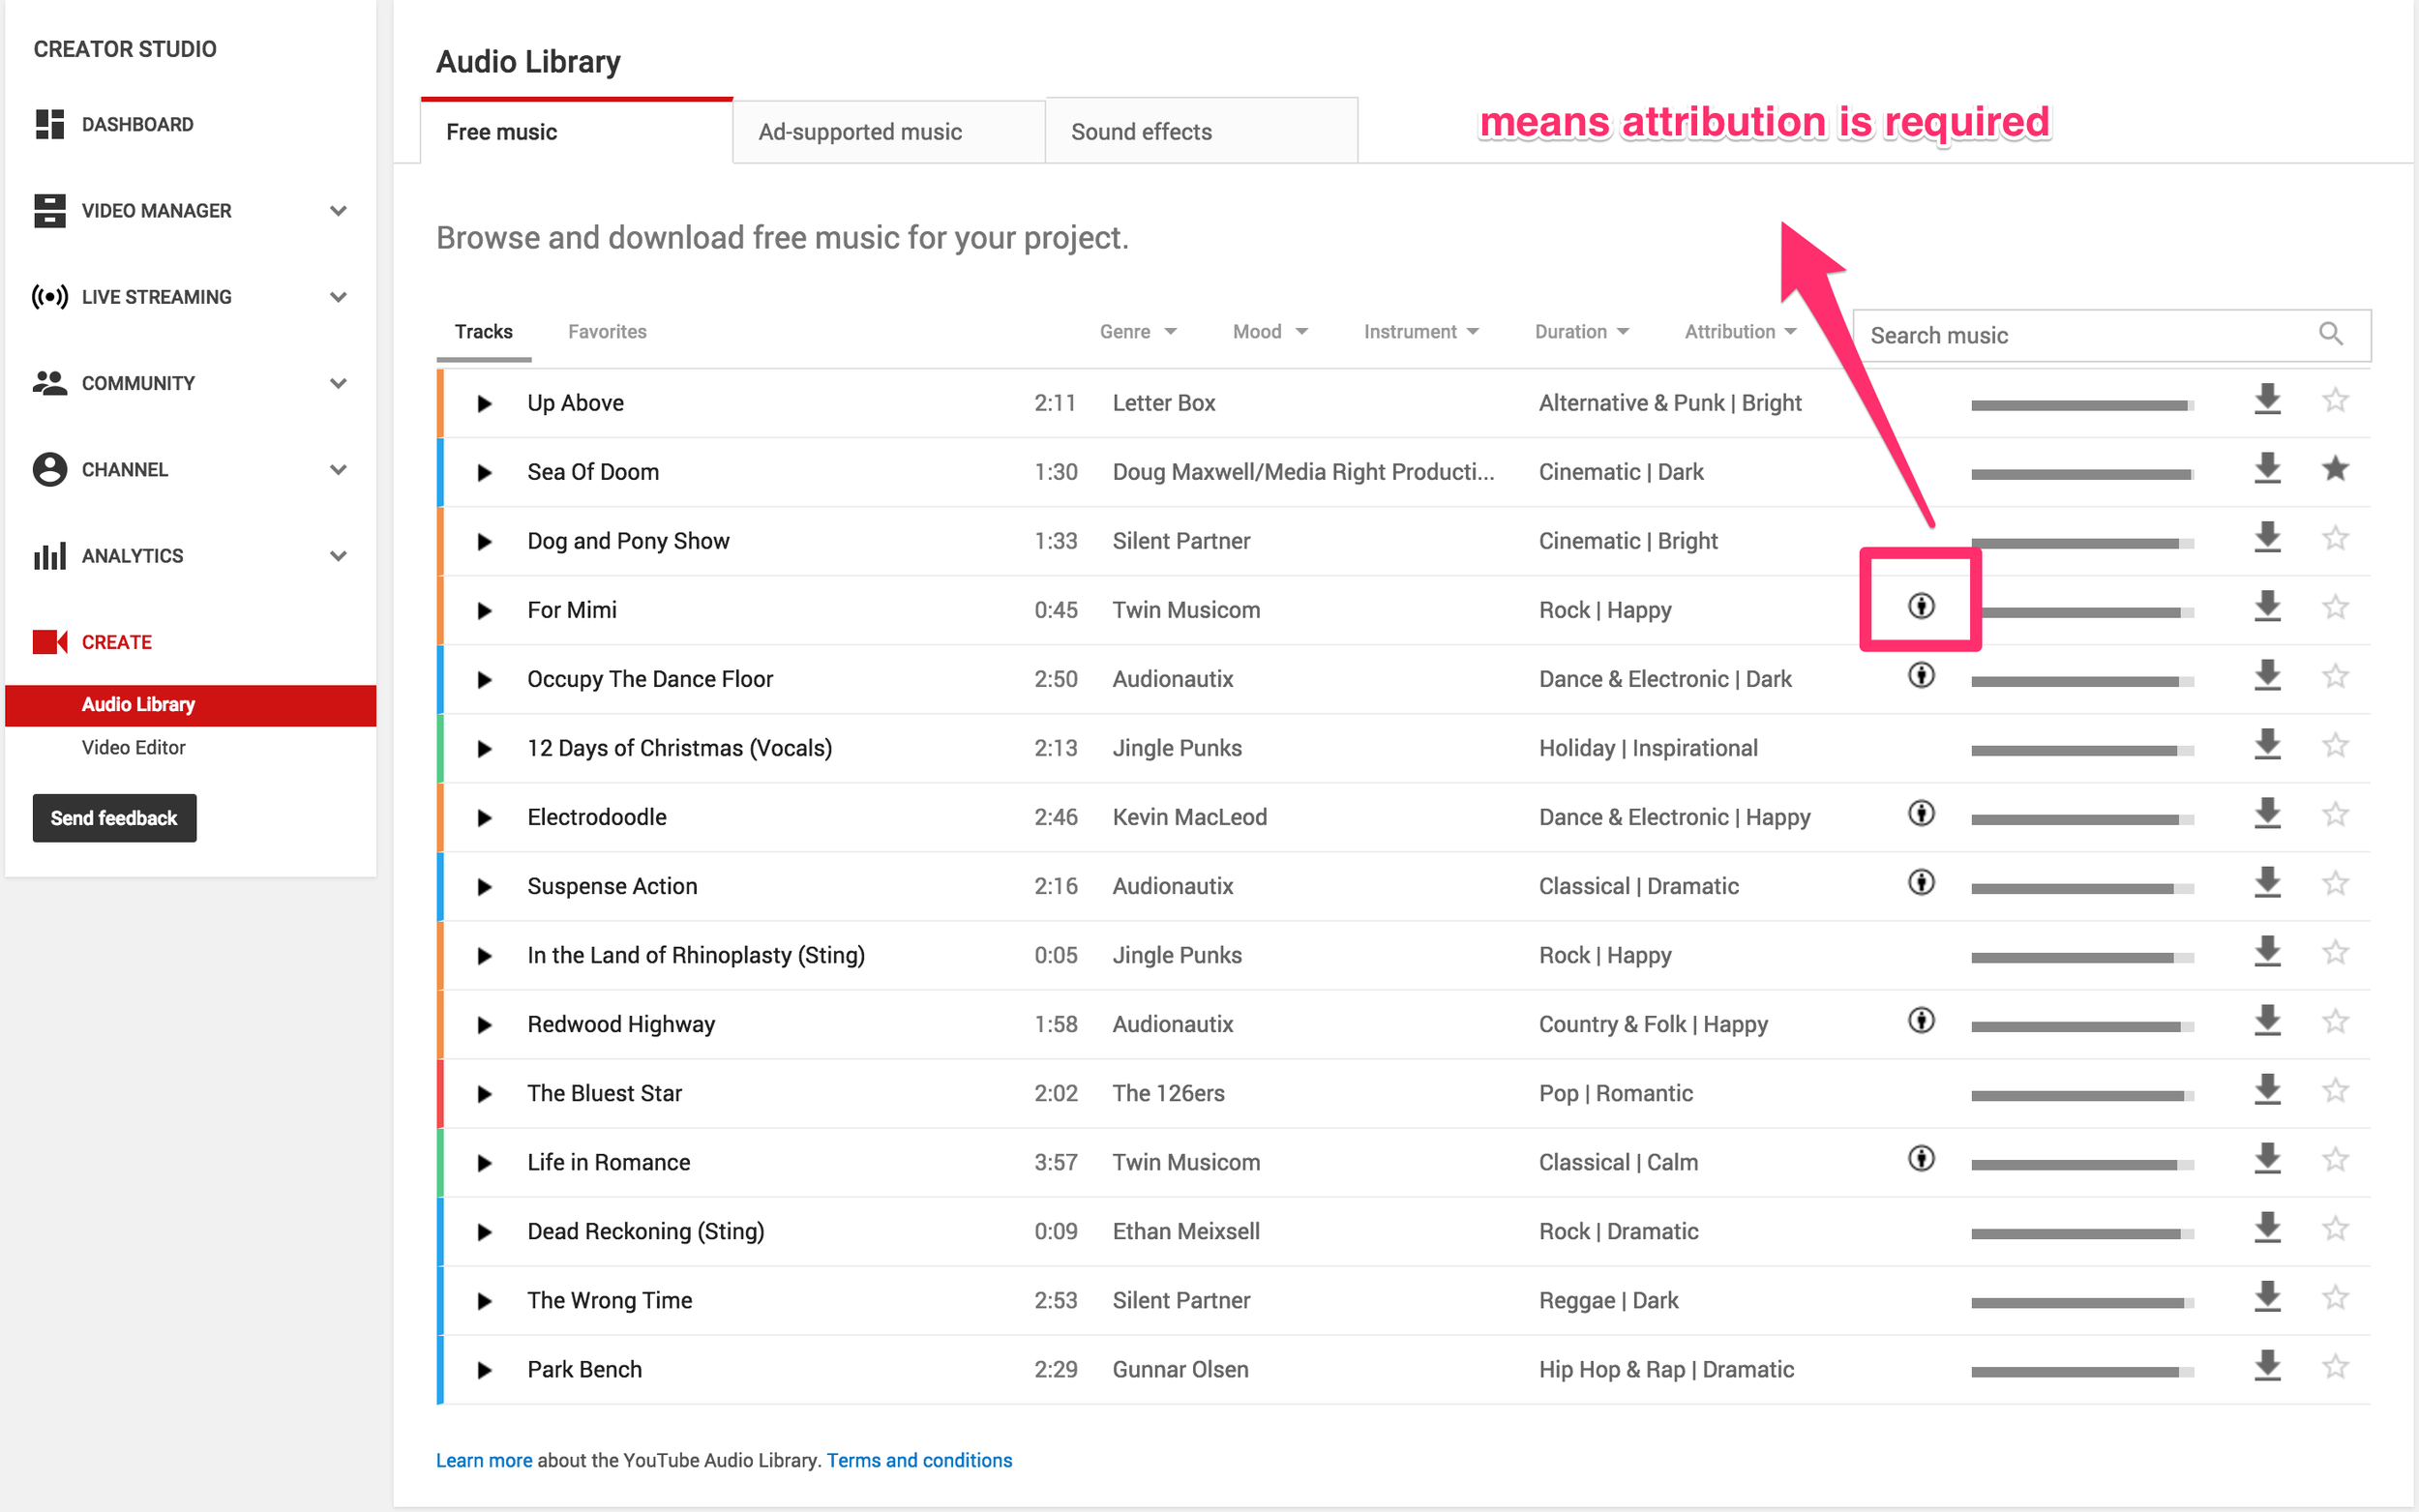The height and width of the screenshot is (1512, 2419).
Task: Download the For Mimi track
Action: click(2267, 607)
